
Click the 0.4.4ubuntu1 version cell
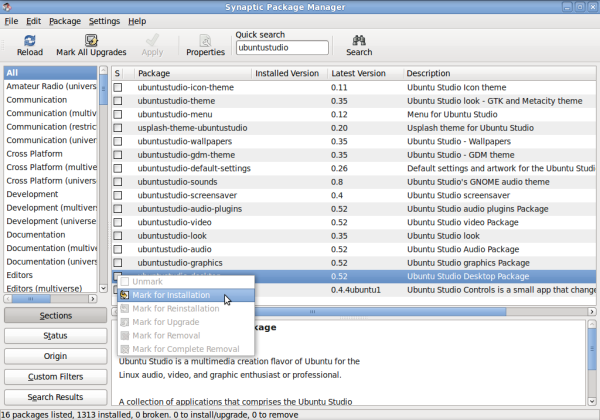pos(355,290)
